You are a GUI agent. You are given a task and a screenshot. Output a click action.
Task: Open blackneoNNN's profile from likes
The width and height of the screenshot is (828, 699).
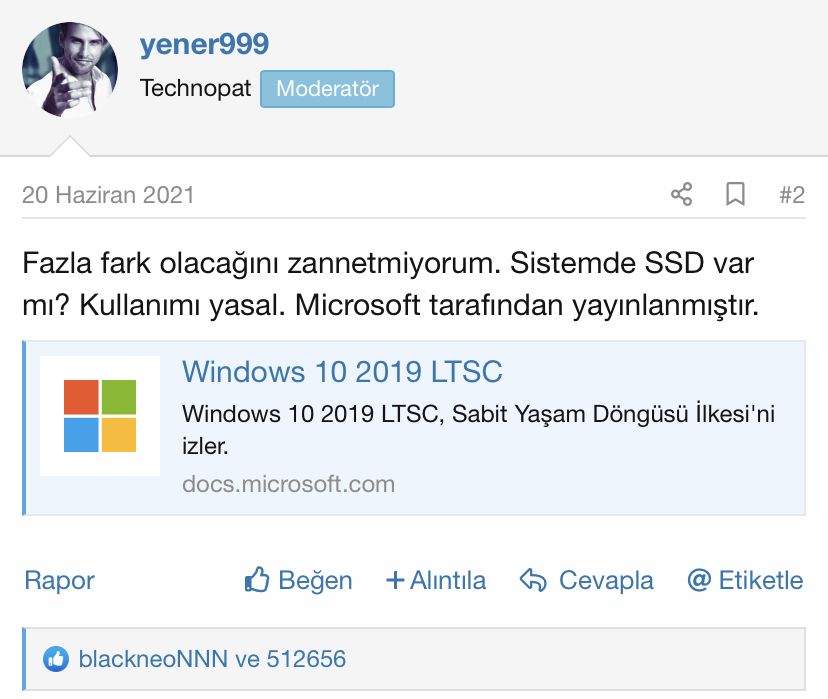[x=153, y=659]
